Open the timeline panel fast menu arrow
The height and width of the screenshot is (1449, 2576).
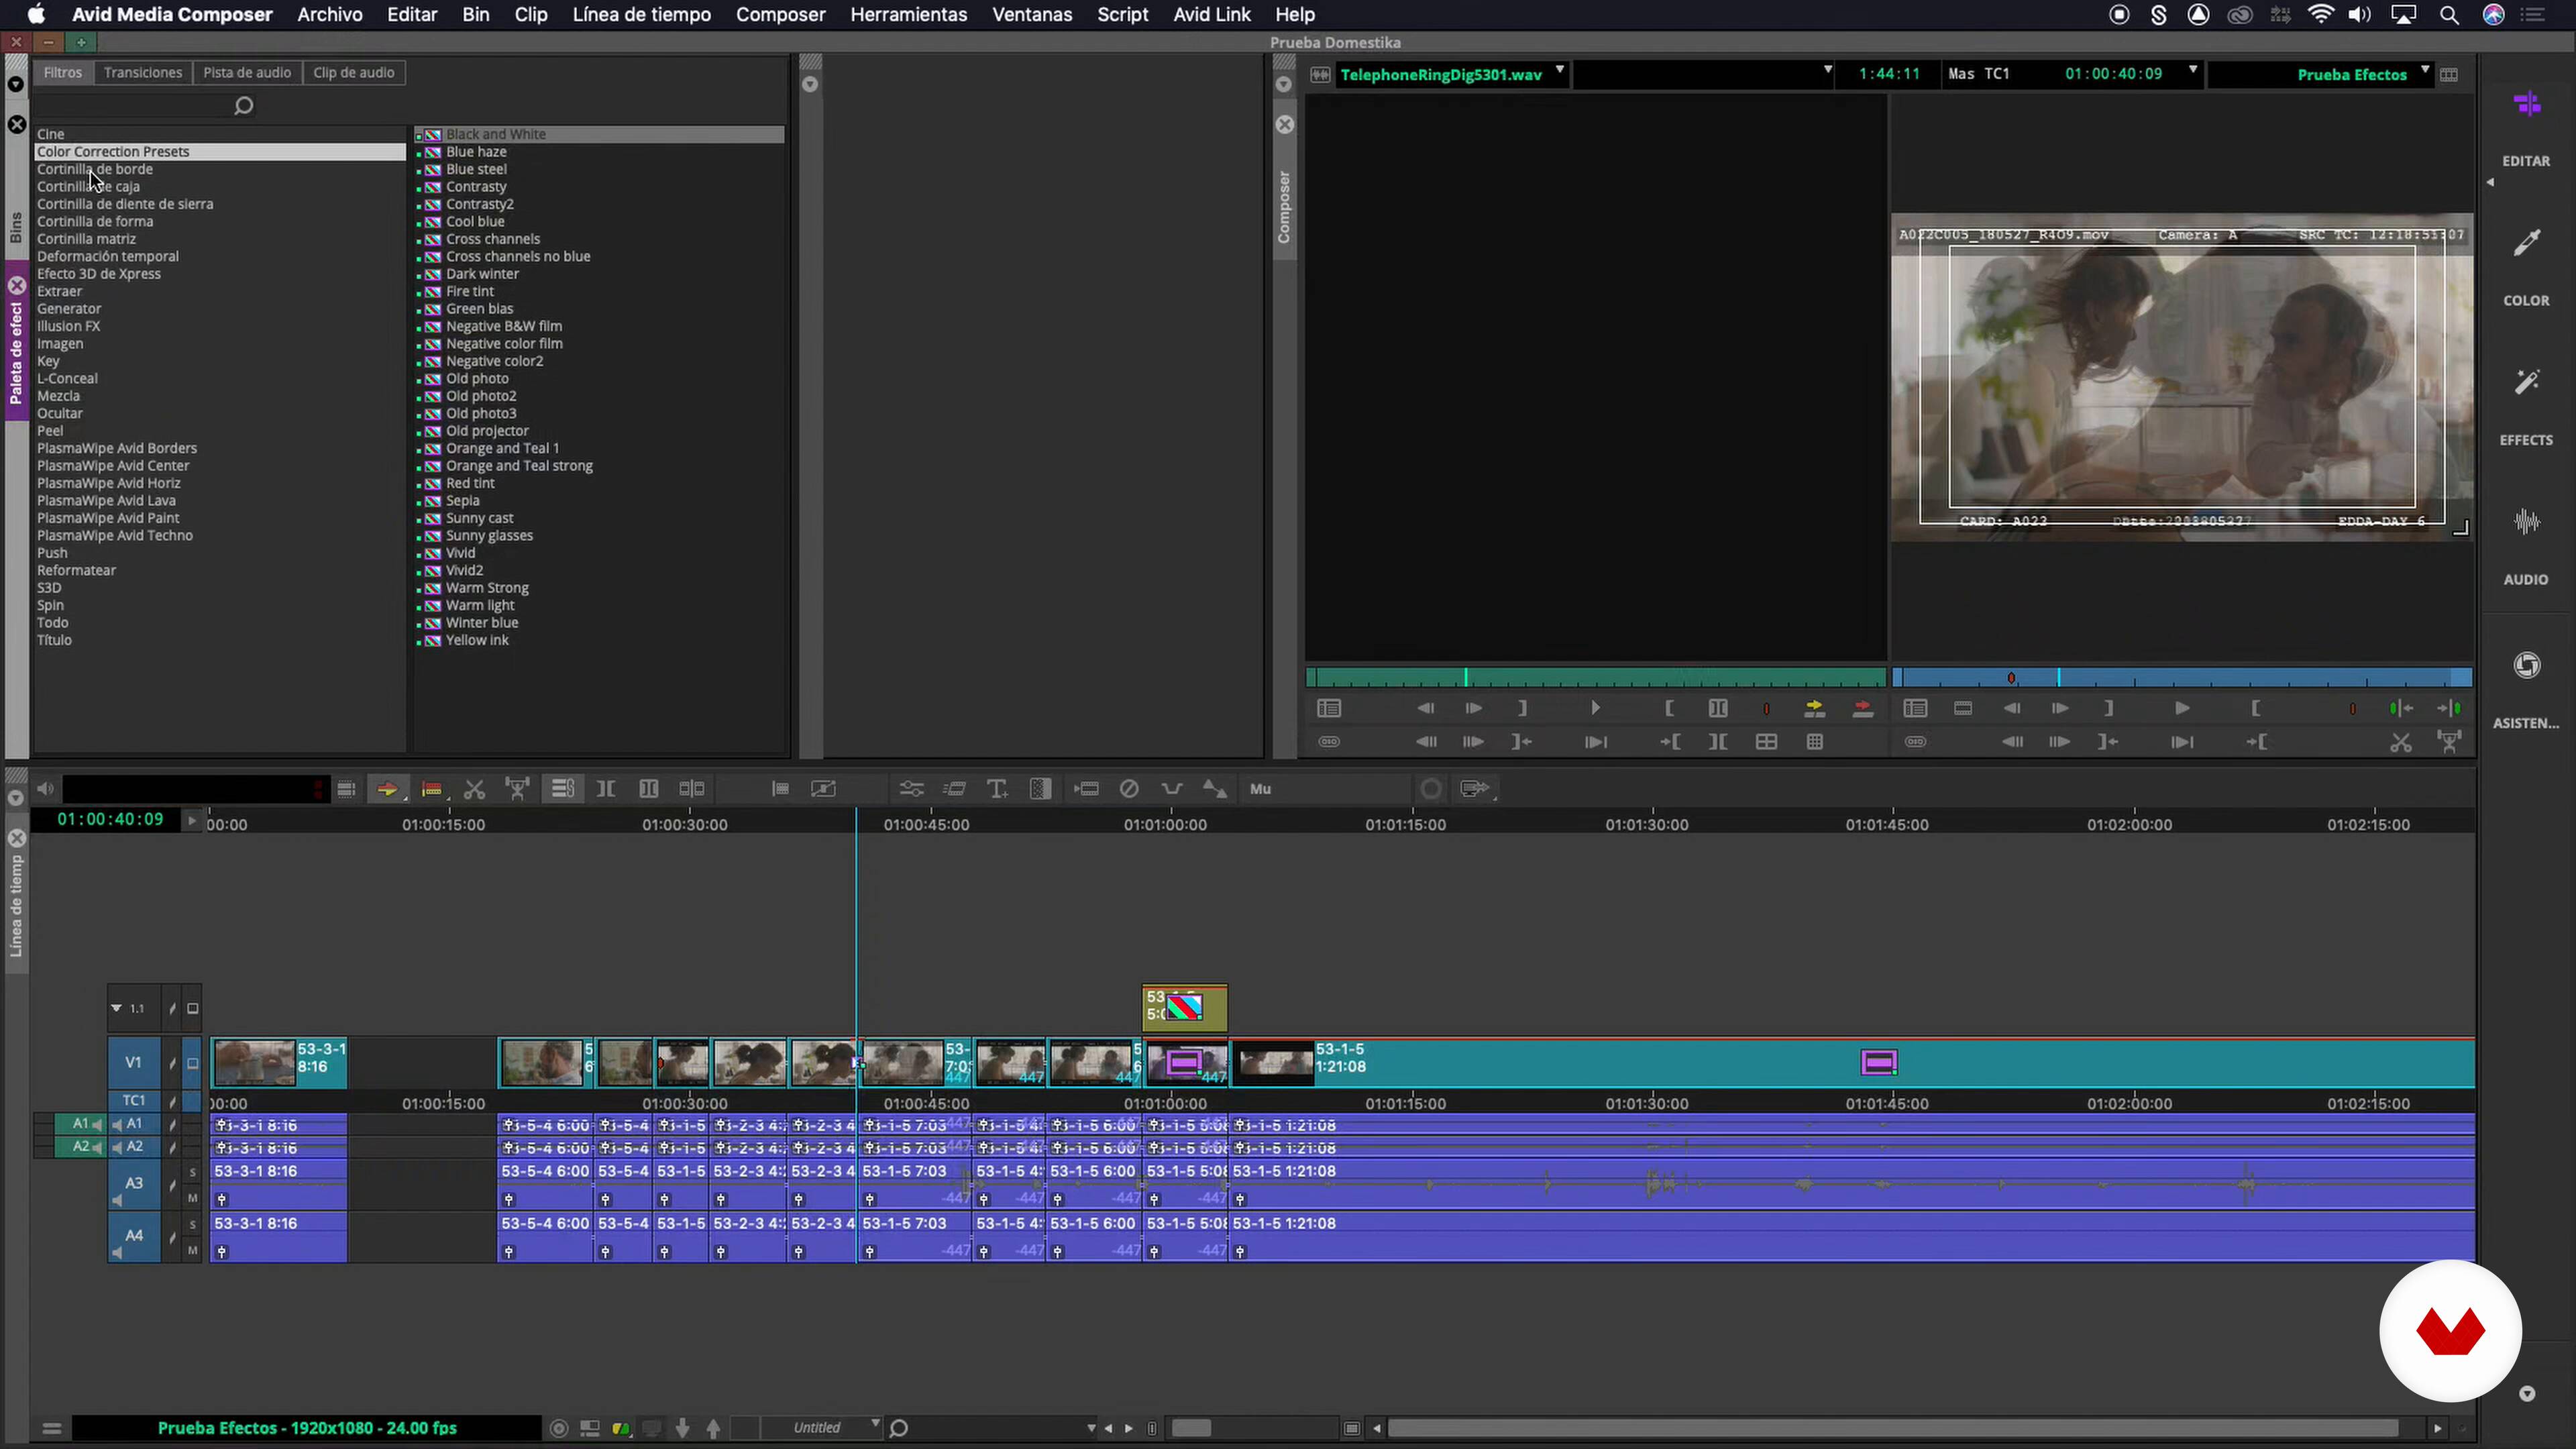(x=16, y=798)
